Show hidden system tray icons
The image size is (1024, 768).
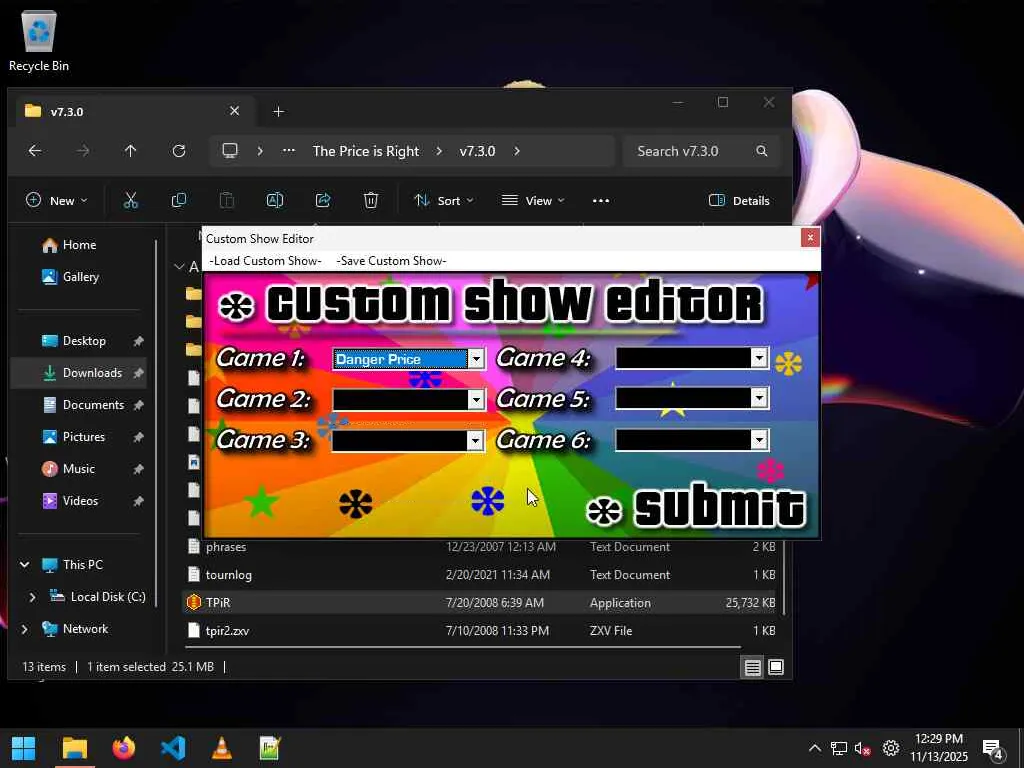coord(814,748)
